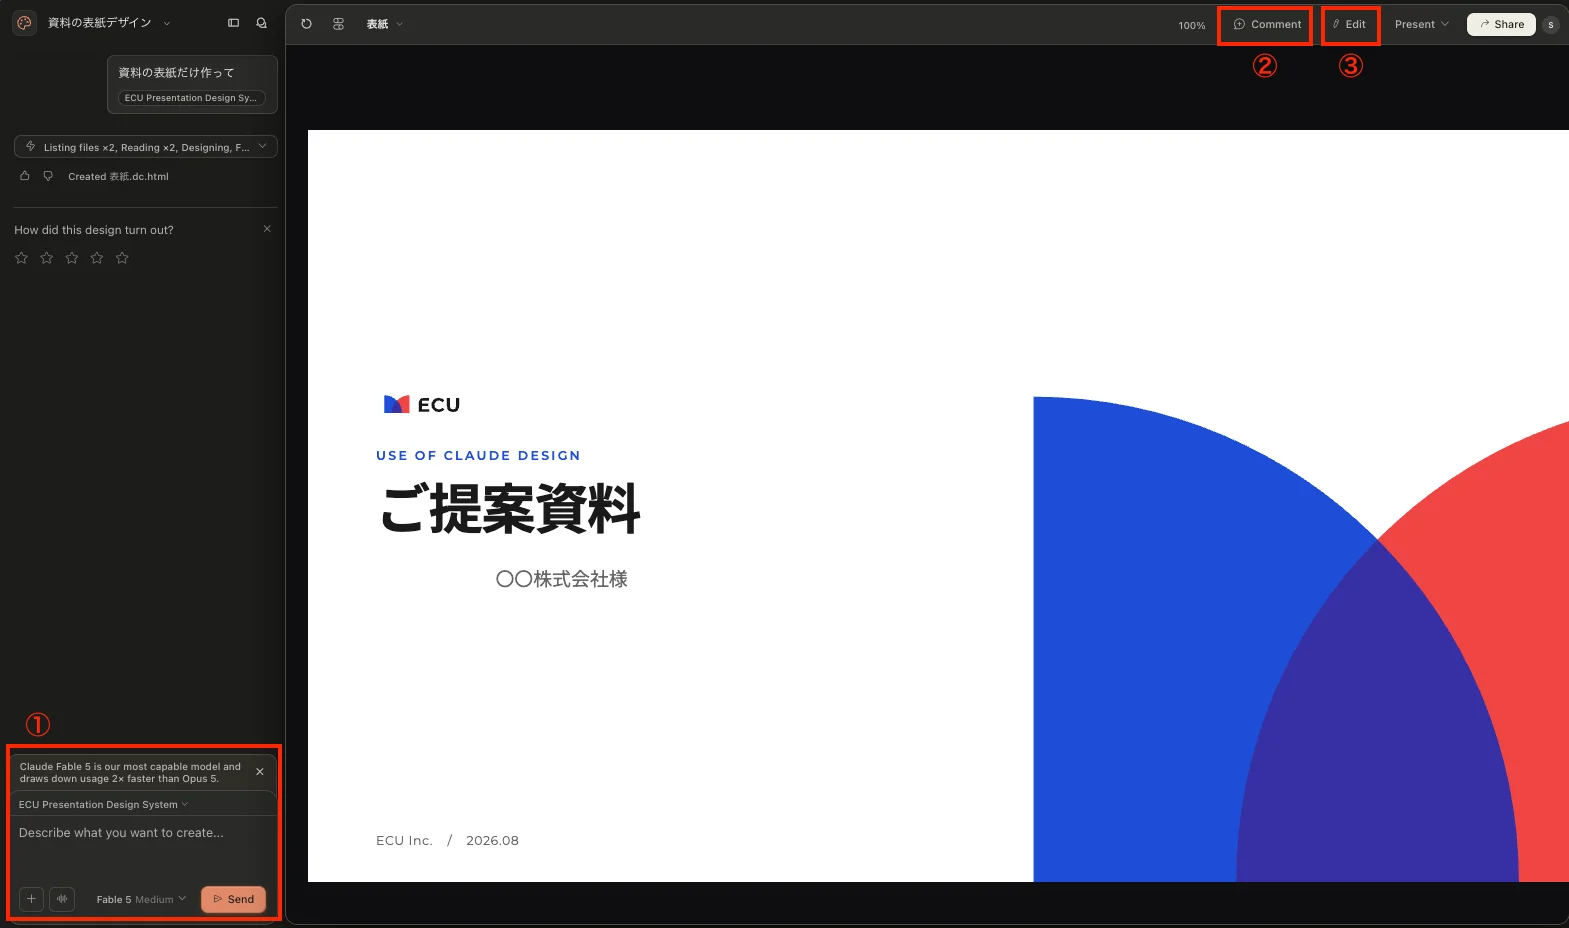Open the Fable 5 Medium model selector

tap(141, 899)
